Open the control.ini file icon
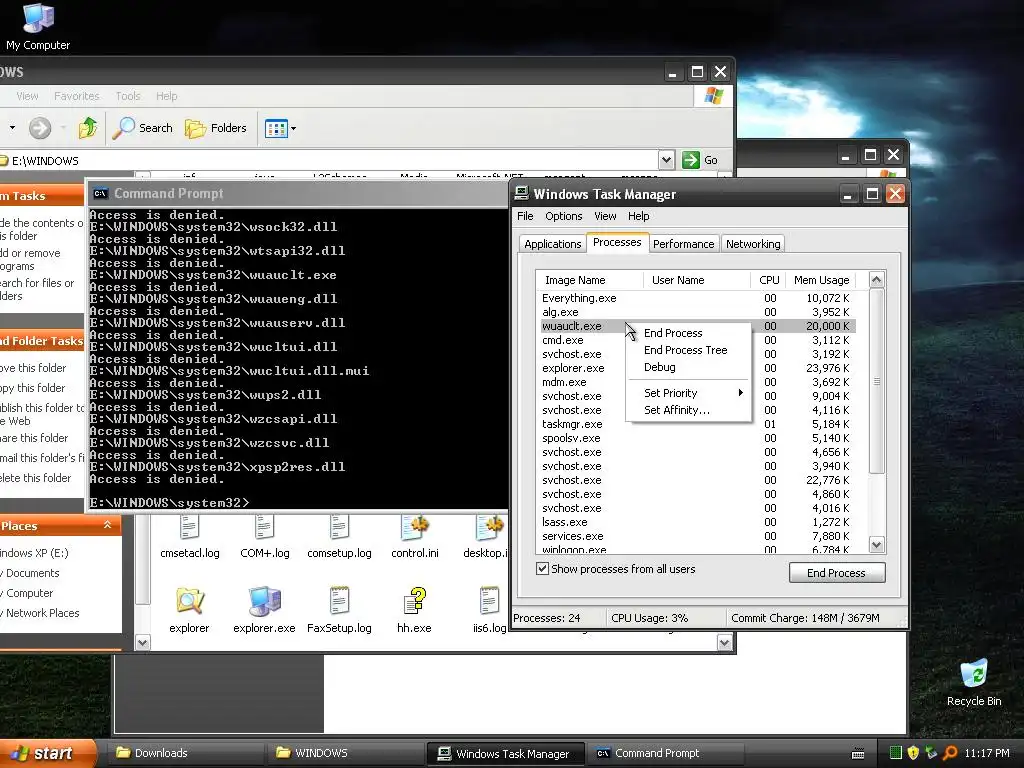 (415, 537)
